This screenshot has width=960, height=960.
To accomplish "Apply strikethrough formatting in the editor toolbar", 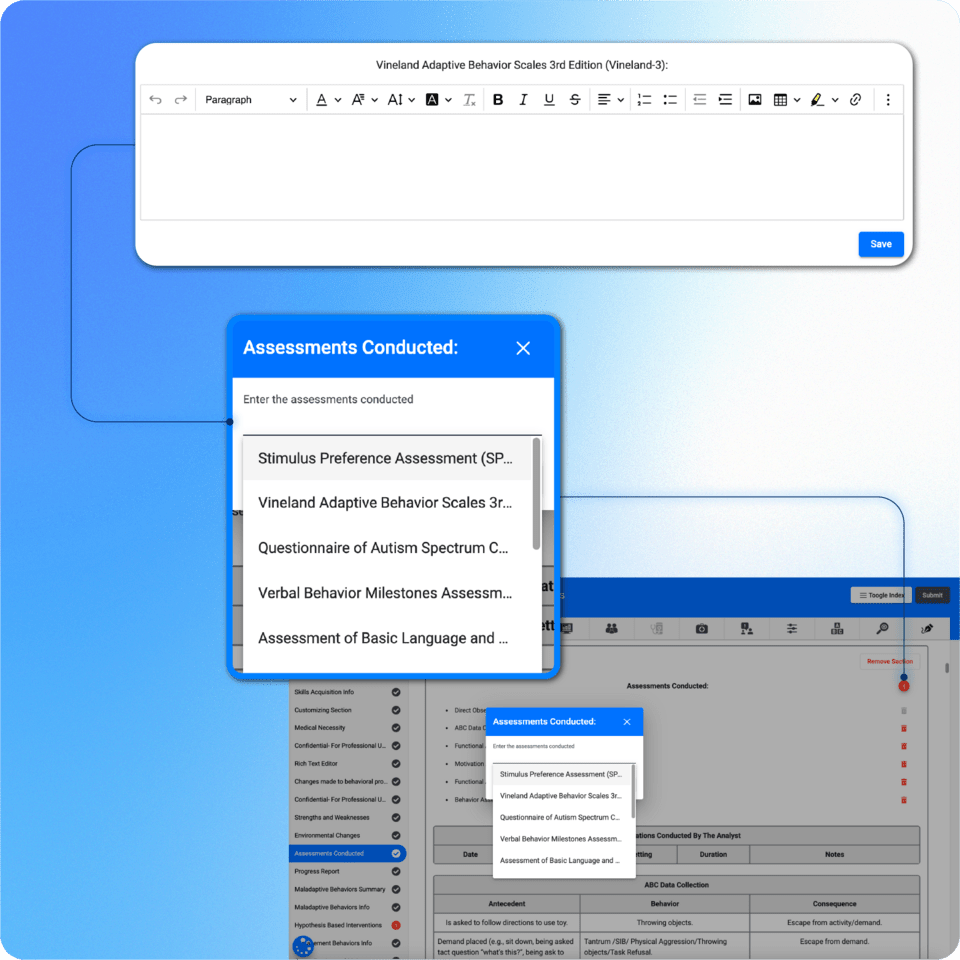I will pos(573,99).
